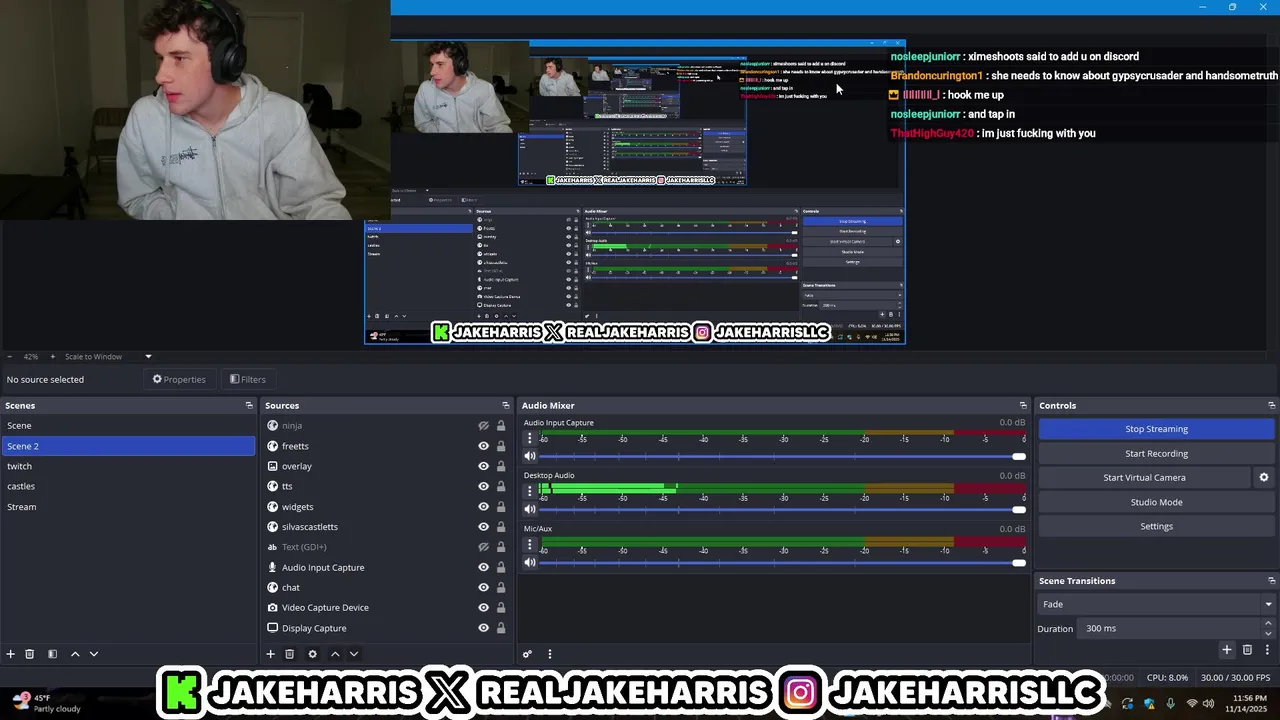The height and width of the screenshot is (720, 1280).
Task: Undock the Scene Transitions panel
Action: [1271, 580]
